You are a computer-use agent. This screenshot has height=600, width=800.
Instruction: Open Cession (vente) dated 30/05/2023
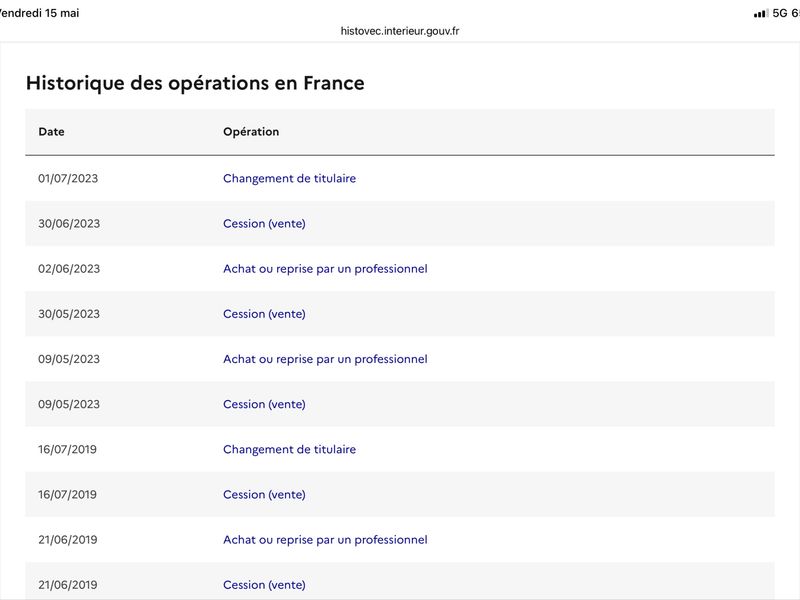coord(264,314)
